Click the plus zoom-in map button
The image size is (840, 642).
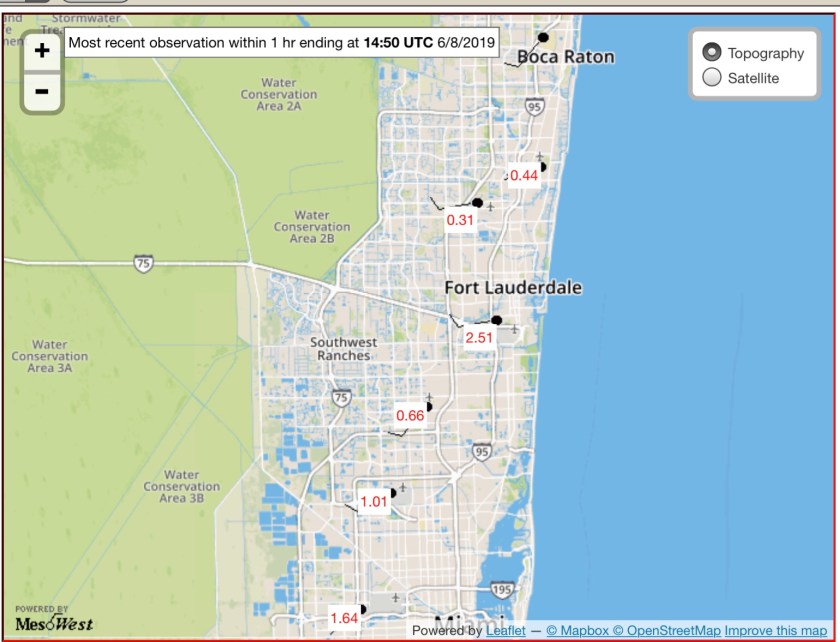(x=41, y=52)
